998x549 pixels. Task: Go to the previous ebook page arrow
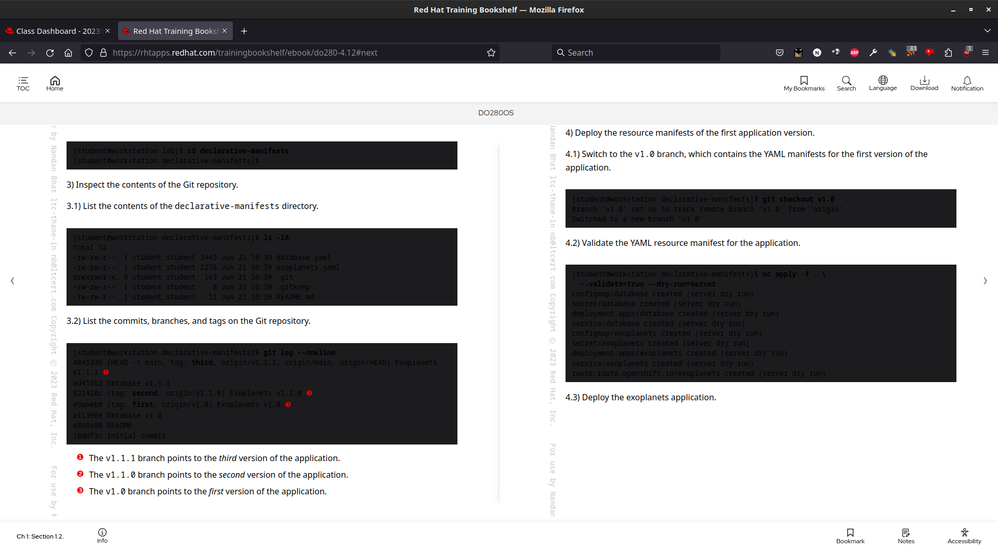[x=12, y=281]
